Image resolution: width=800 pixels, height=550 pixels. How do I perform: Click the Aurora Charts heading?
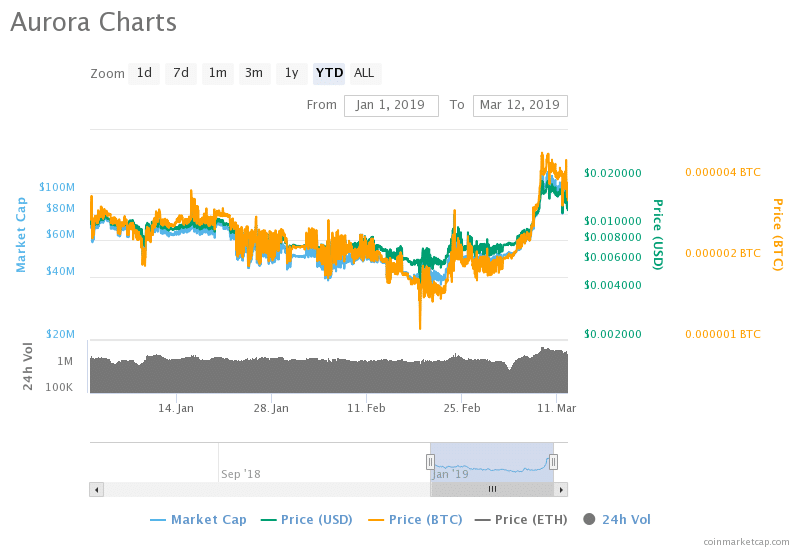coord(93,22)
